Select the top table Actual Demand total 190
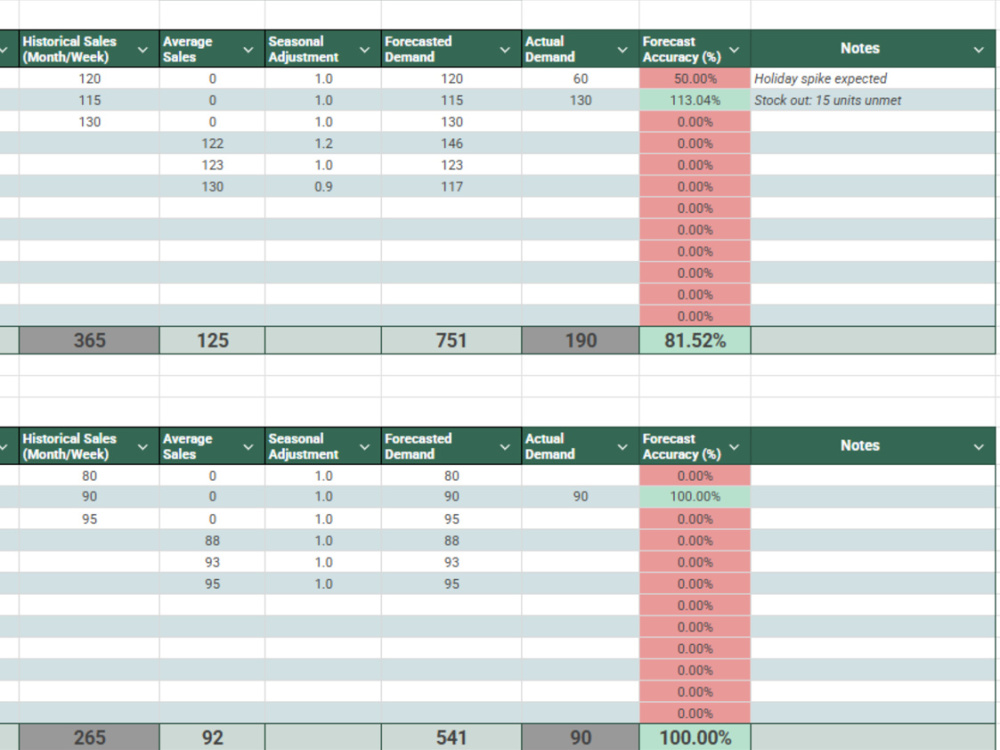Screen dimensions: 1000x750 pos(580,341)
